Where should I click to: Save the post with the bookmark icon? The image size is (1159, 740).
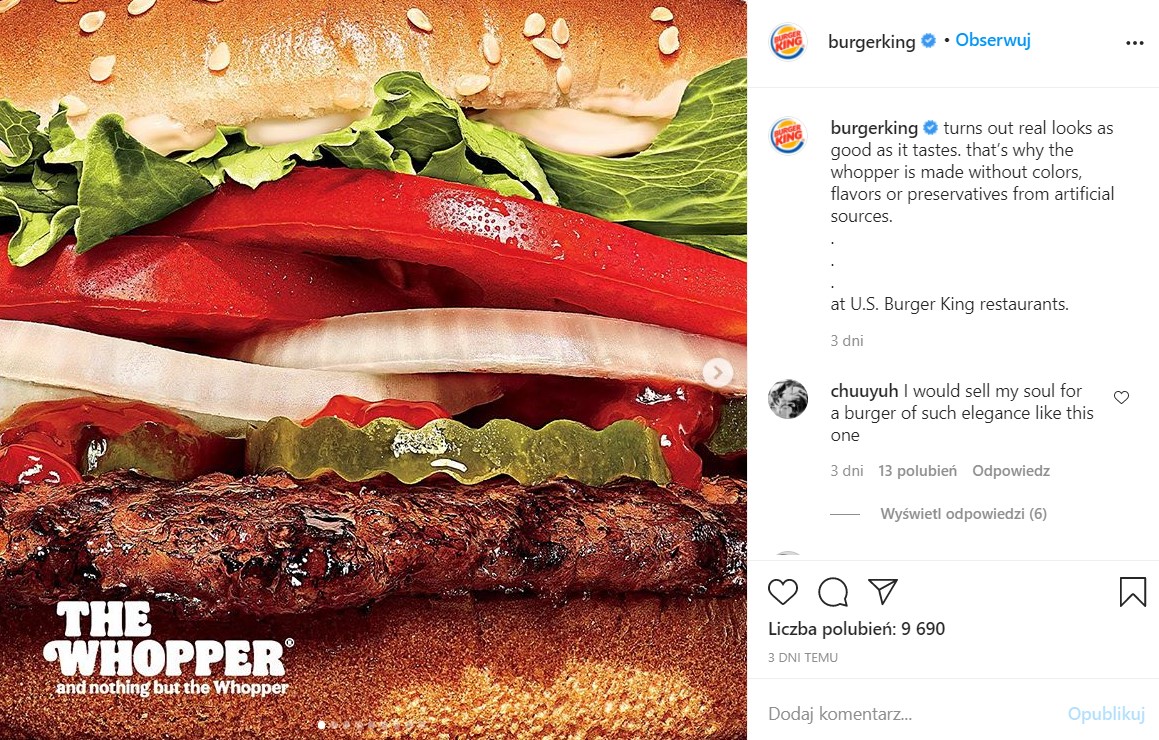pos(1132,592)
